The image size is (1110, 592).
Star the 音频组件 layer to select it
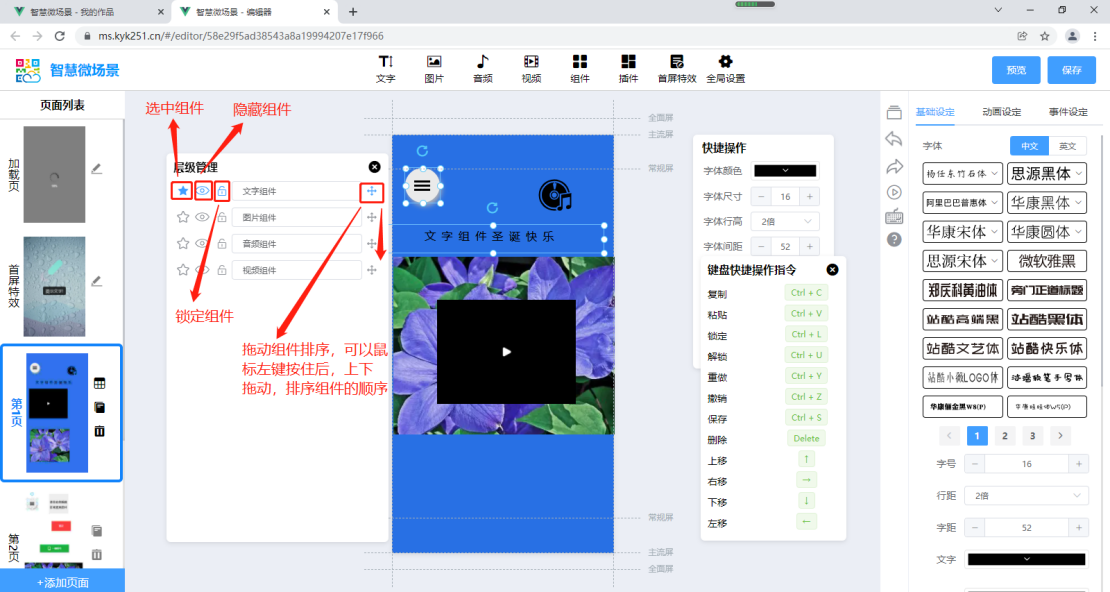pyautogui.click(x=183, y=243)
